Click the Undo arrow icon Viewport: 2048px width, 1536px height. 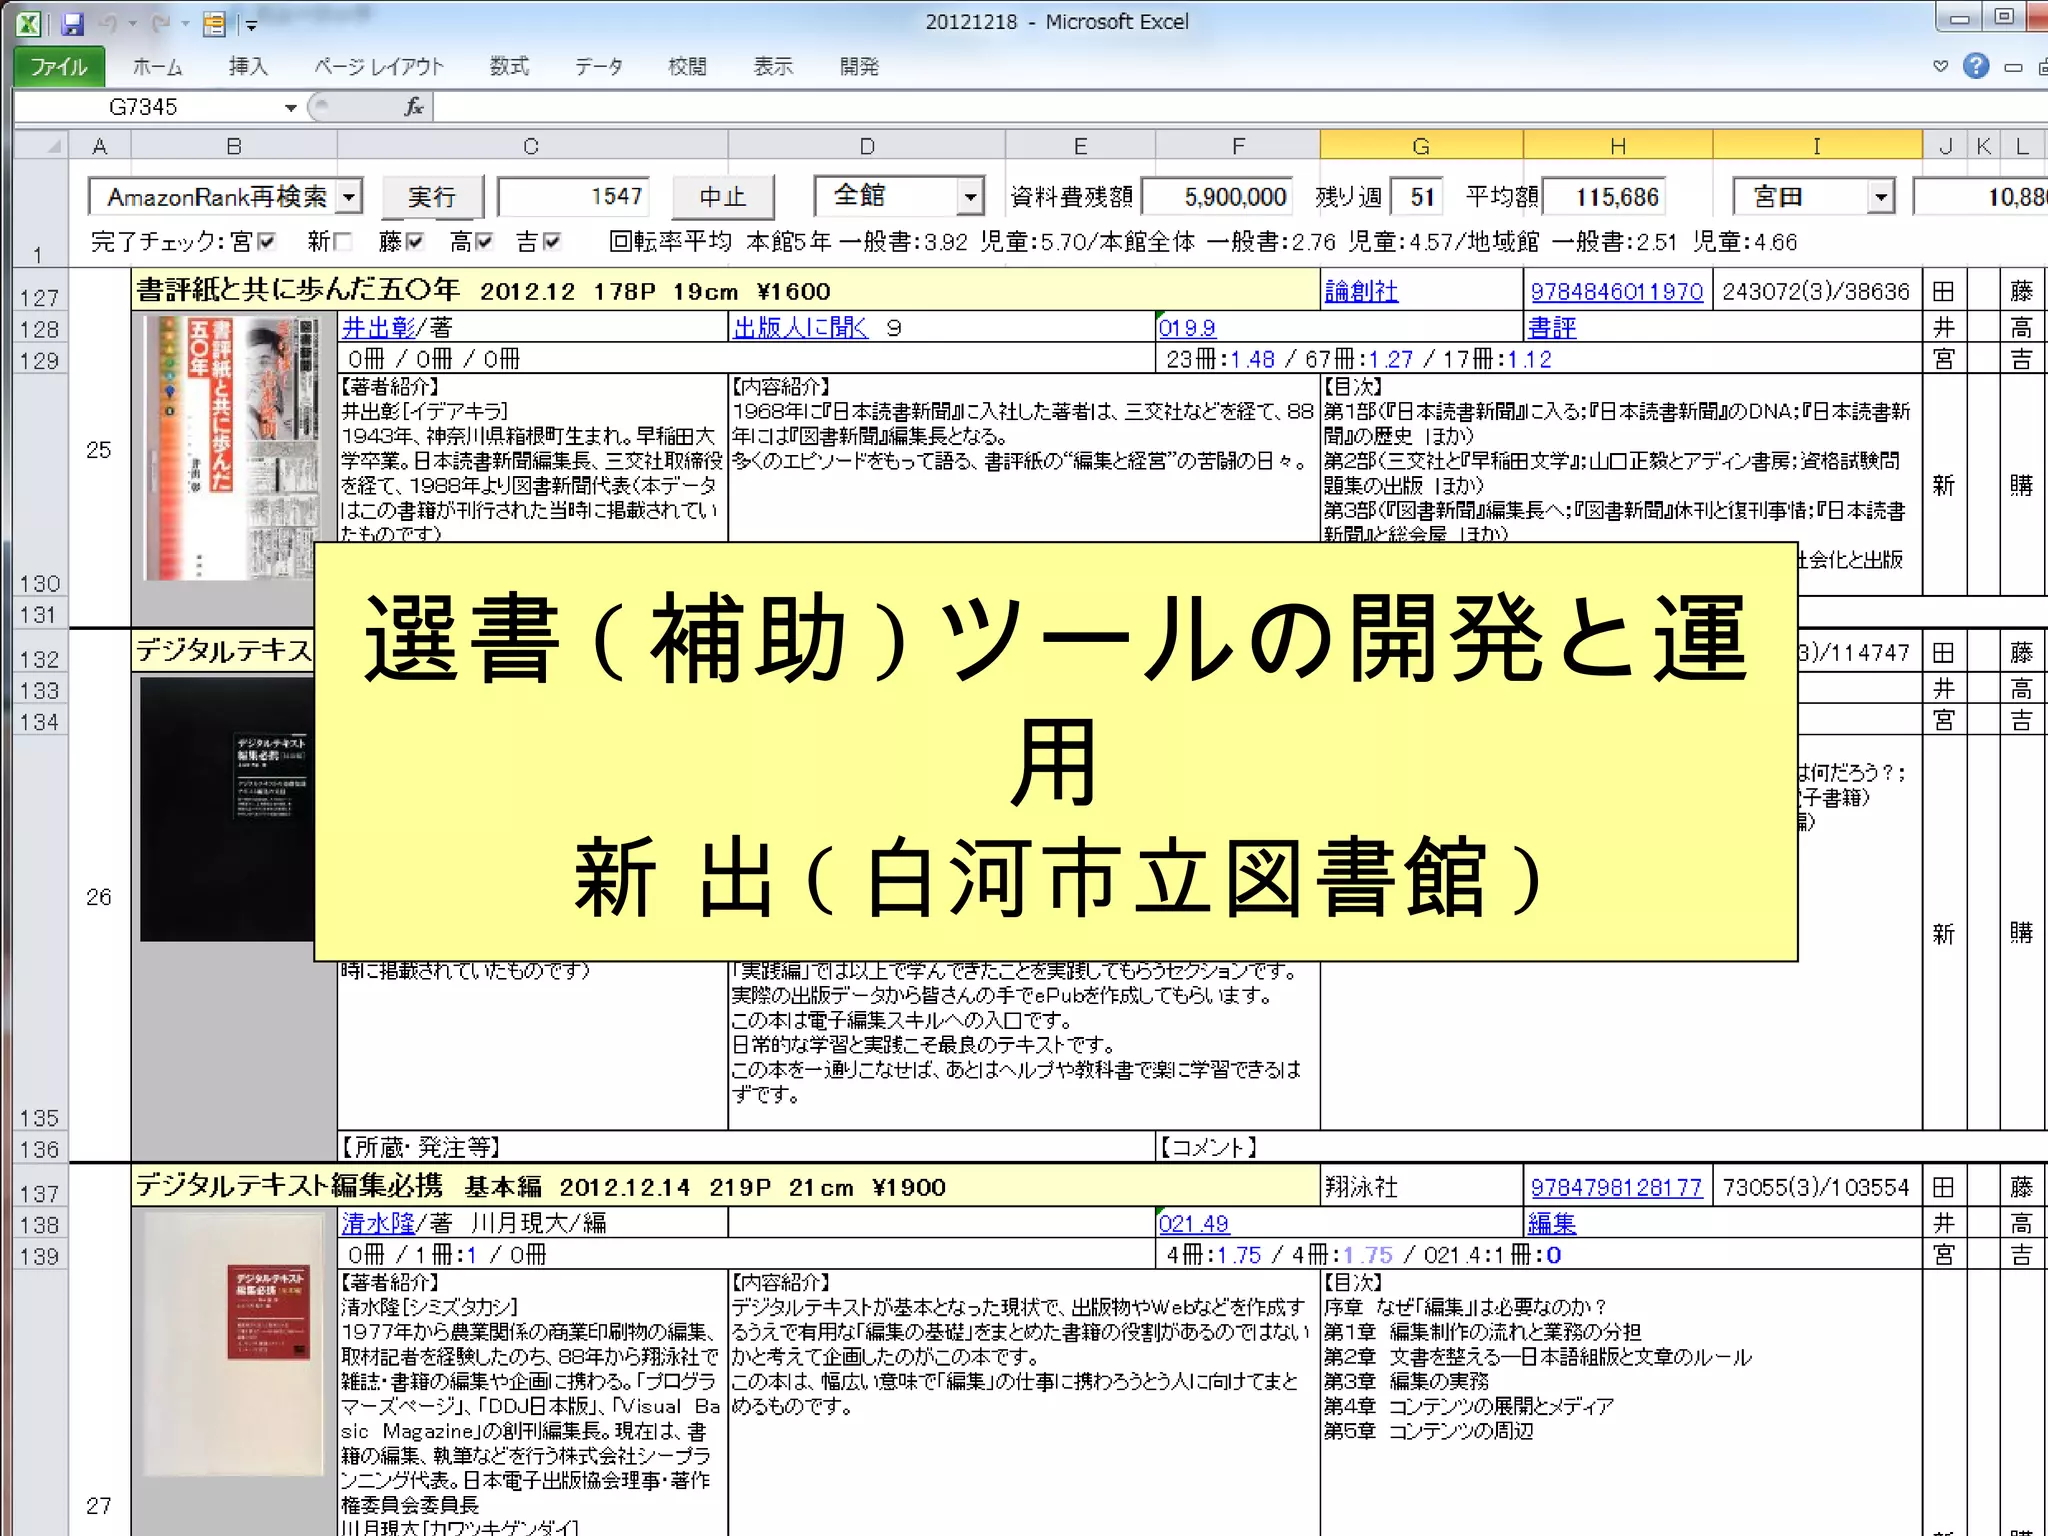click(110, 23)
